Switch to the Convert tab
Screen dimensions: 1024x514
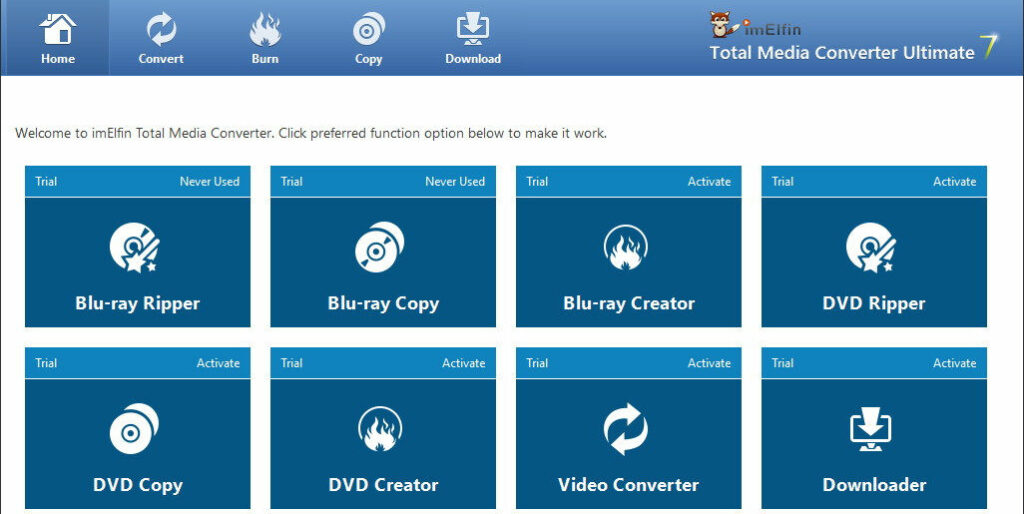pos(161,38)
